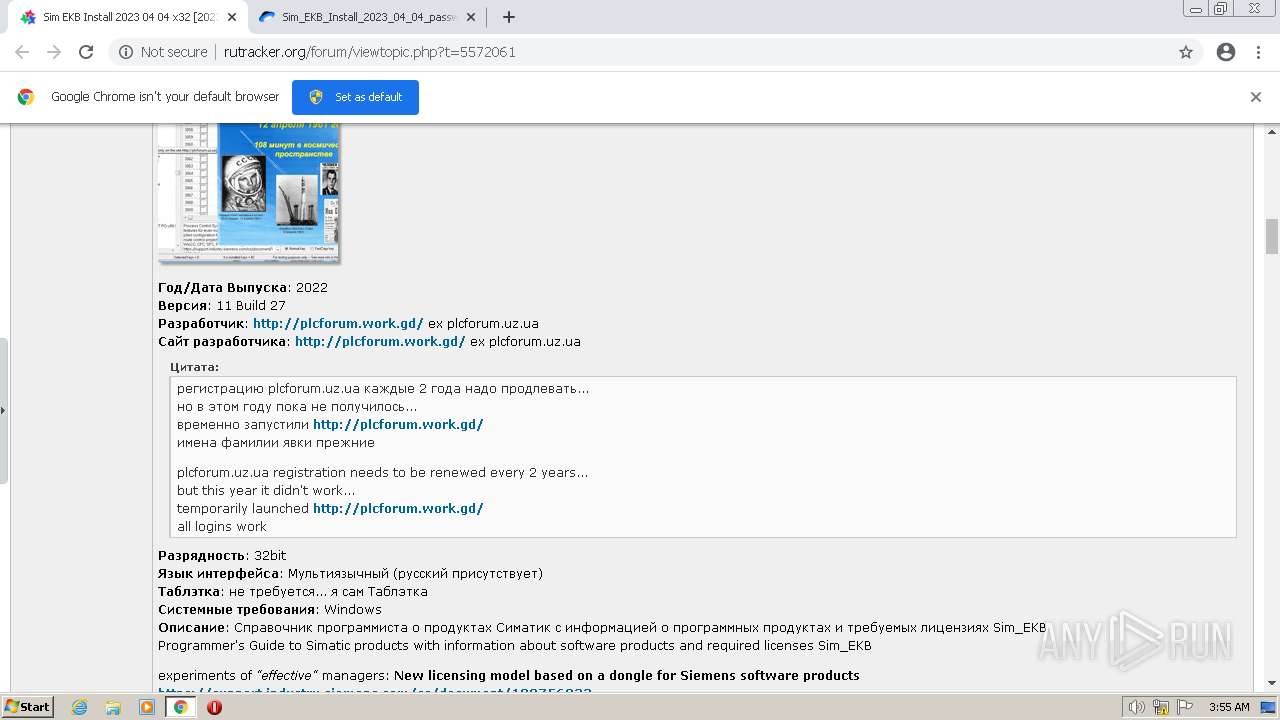Click the all logins work text

(x=222, y=526)
